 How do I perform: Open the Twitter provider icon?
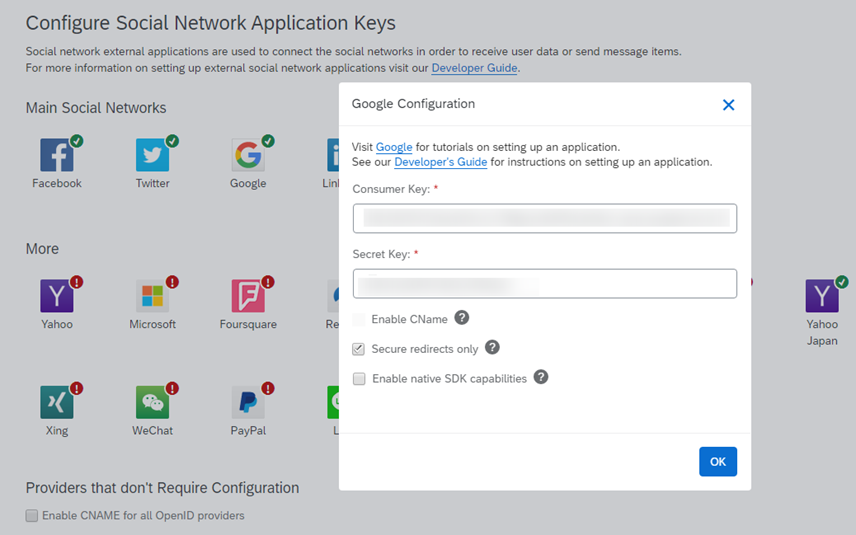[152, 155]
